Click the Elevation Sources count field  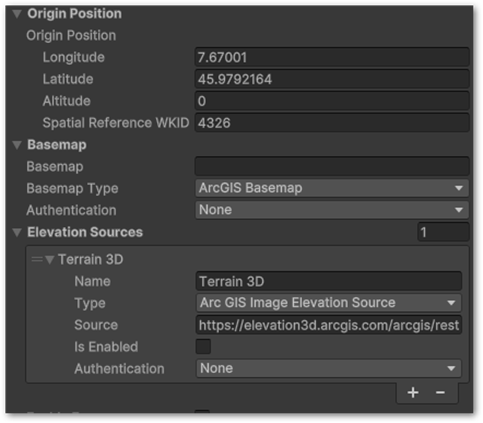point(443,232)
